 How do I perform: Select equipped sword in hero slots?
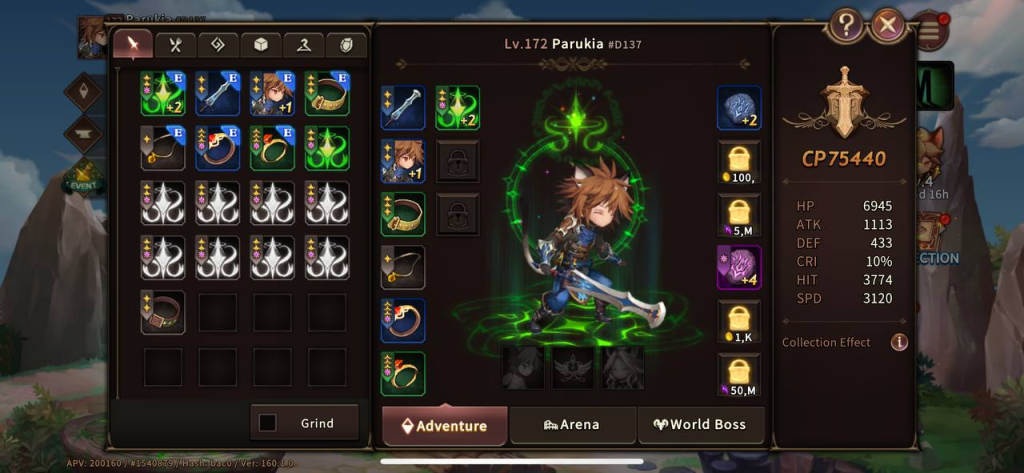click(x=403, y=107)
